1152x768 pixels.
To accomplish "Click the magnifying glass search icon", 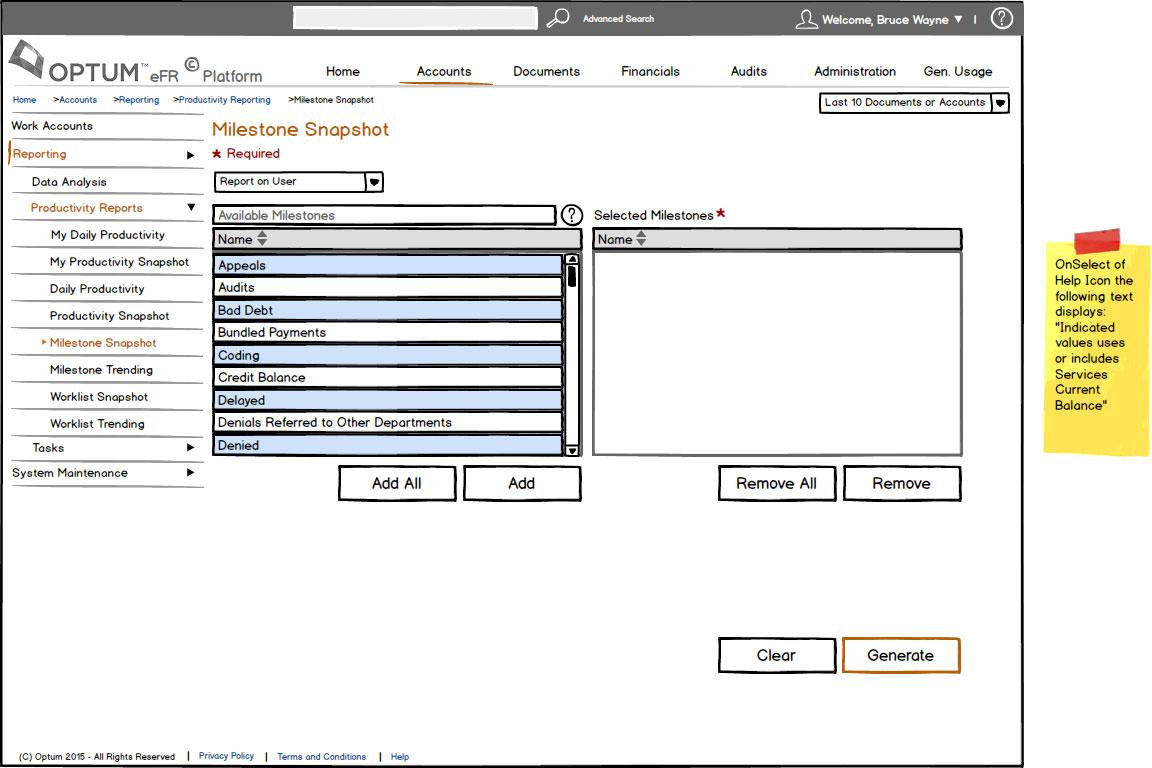I will pyautogui.click(x=558, y=18).
